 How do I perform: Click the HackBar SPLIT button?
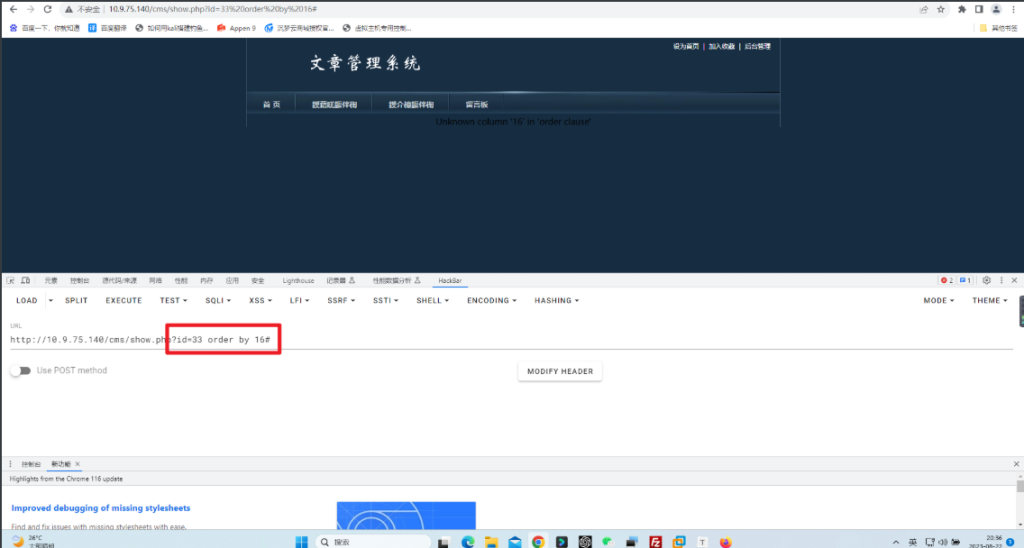[x=76, y=300]
